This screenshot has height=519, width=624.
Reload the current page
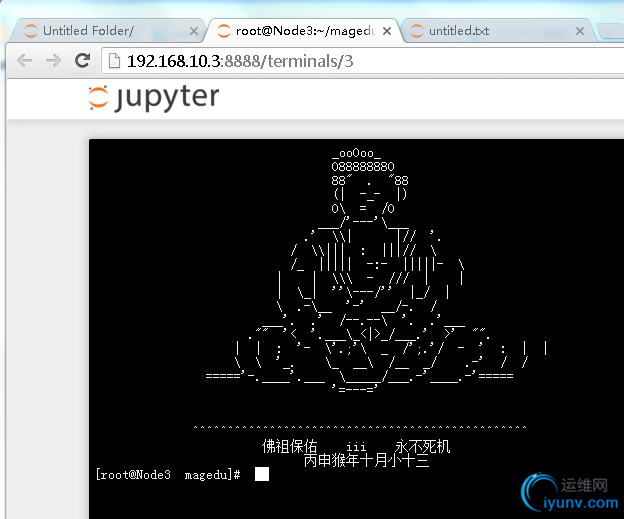pyautogui.click(x=82, y=61)
